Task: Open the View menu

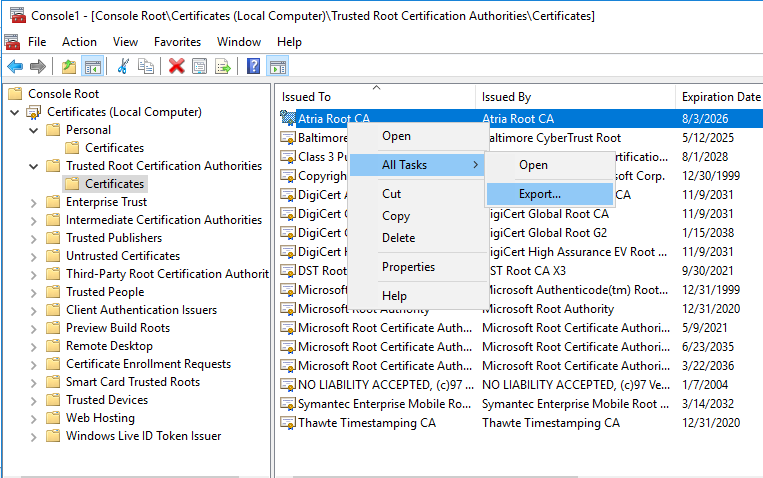Action: (126, 42)
